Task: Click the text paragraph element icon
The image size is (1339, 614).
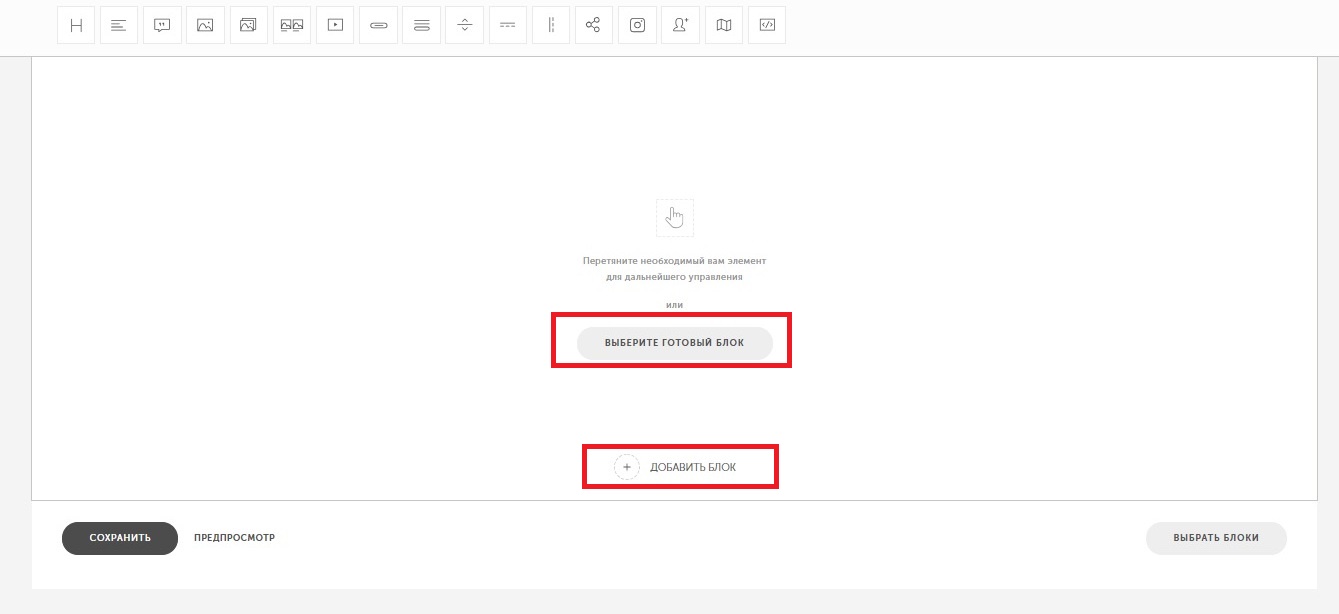Action: coord(119,25)
